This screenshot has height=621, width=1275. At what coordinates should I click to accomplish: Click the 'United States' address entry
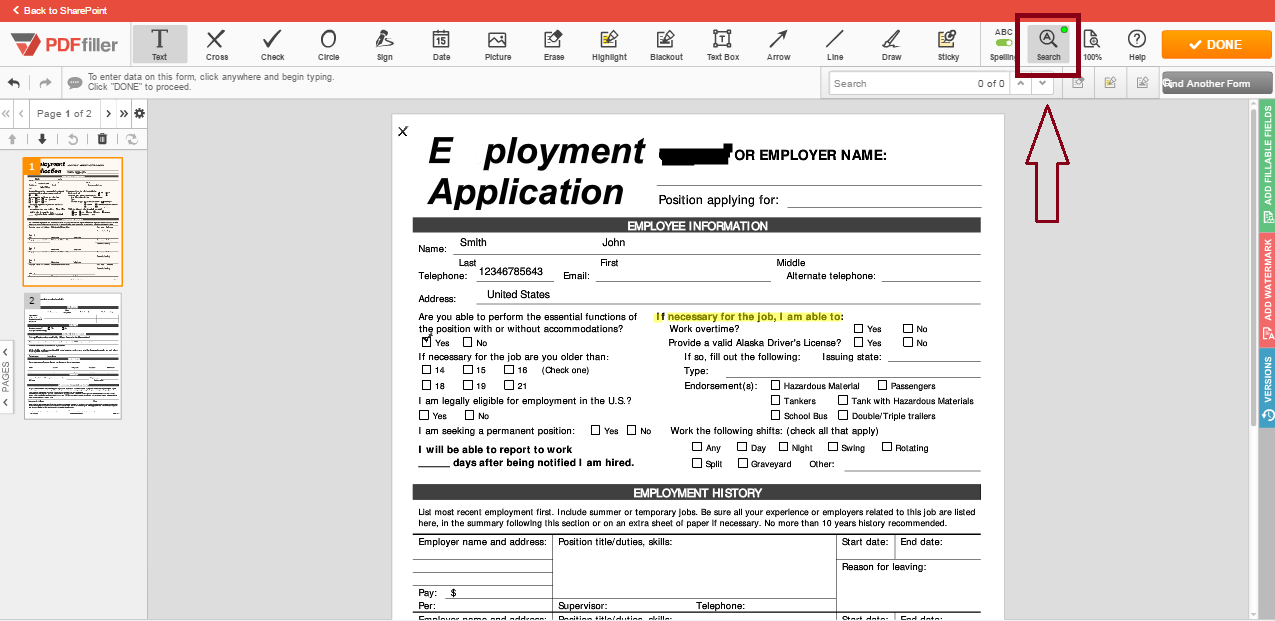[518, 295]
